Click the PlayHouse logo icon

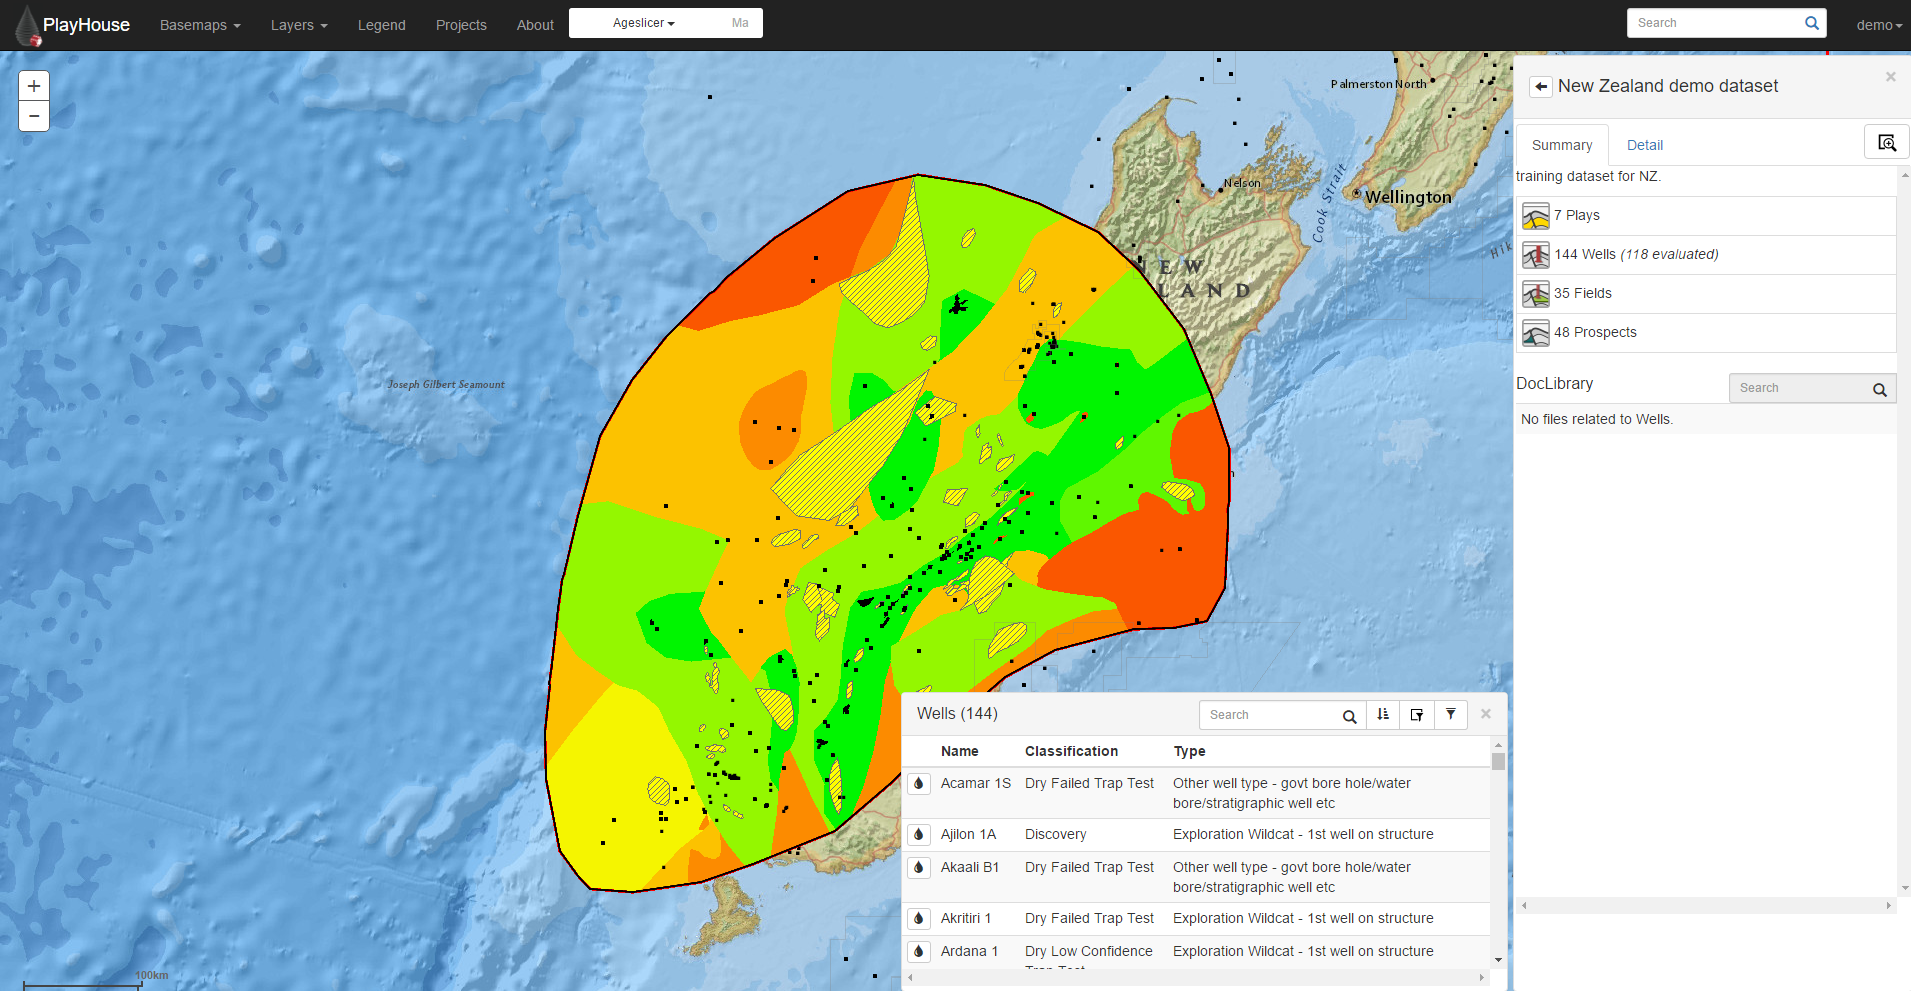[28, 26]
